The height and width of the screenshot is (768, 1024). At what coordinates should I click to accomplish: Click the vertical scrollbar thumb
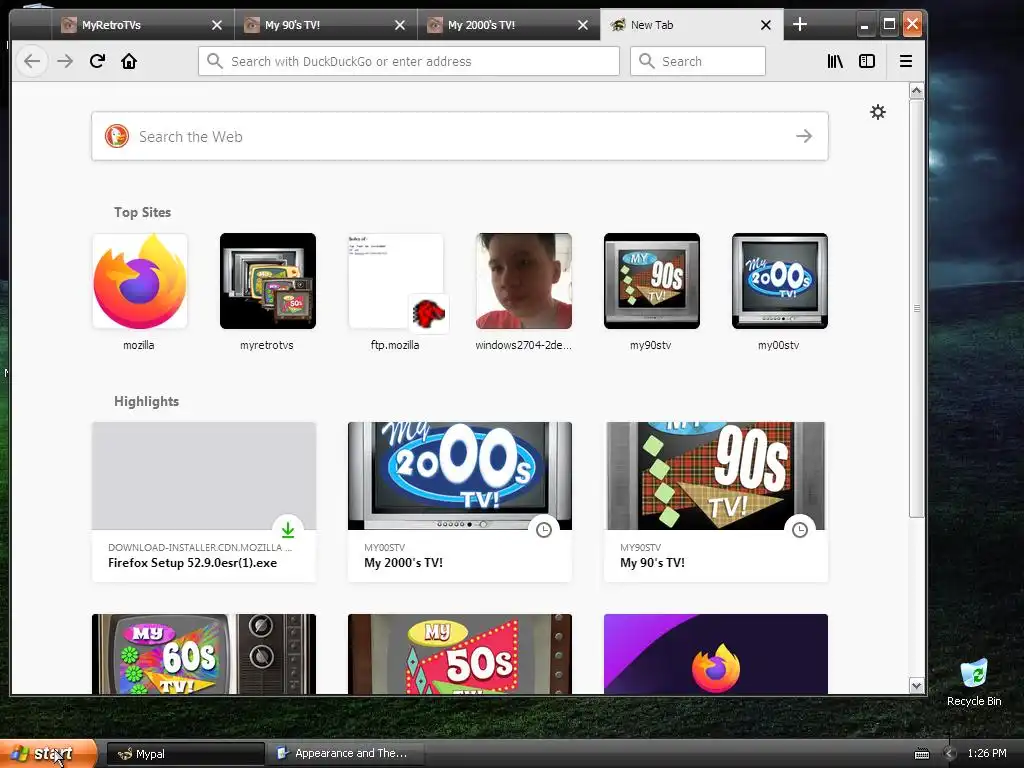tap(916, 308)
